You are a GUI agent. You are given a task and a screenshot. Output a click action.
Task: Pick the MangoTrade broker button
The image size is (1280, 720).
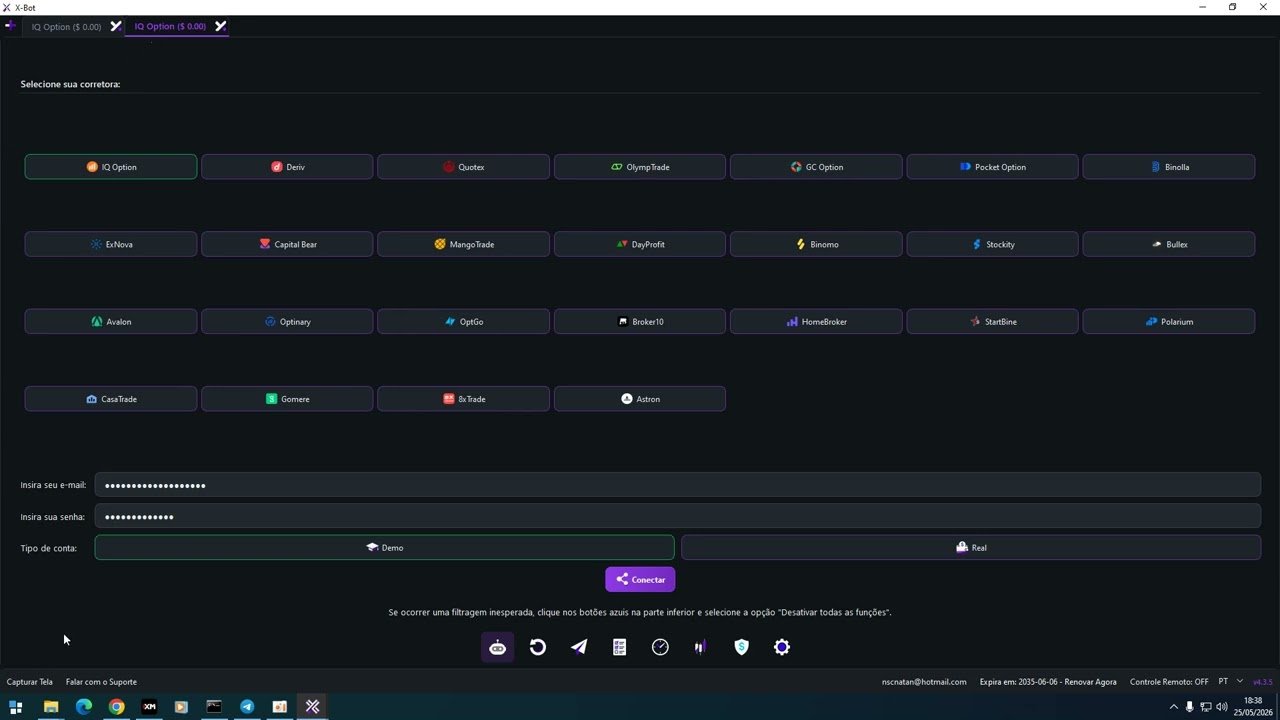coord(463,244)
